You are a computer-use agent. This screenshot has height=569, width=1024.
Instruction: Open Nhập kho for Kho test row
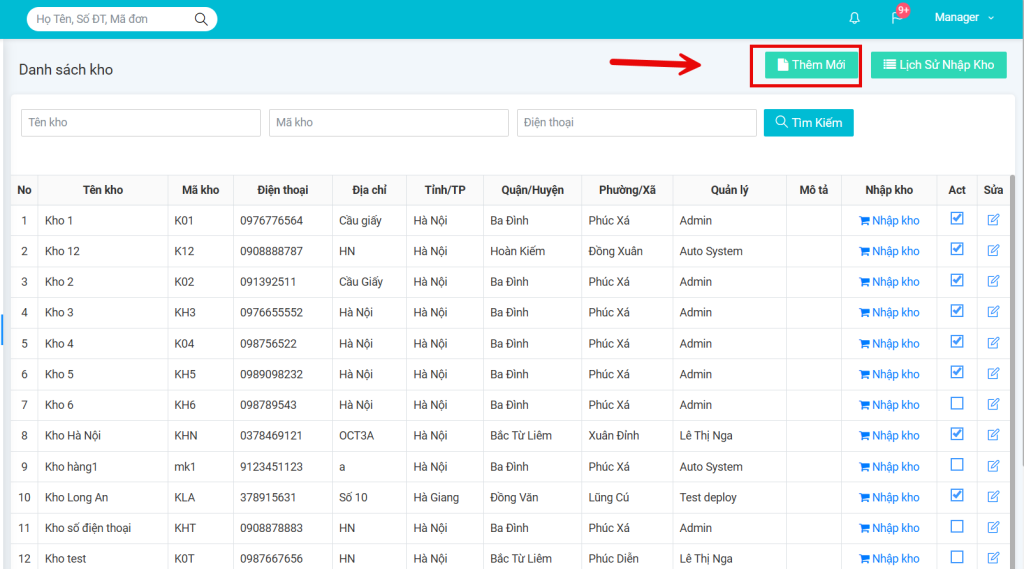point(889,559)
